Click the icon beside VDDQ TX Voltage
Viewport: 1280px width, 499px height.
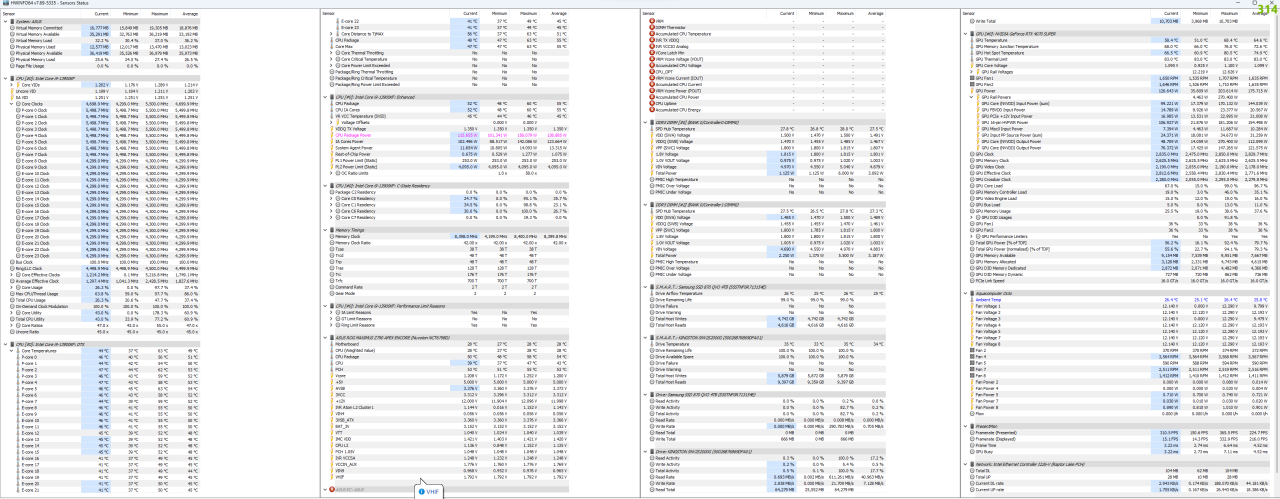[331, 127]
